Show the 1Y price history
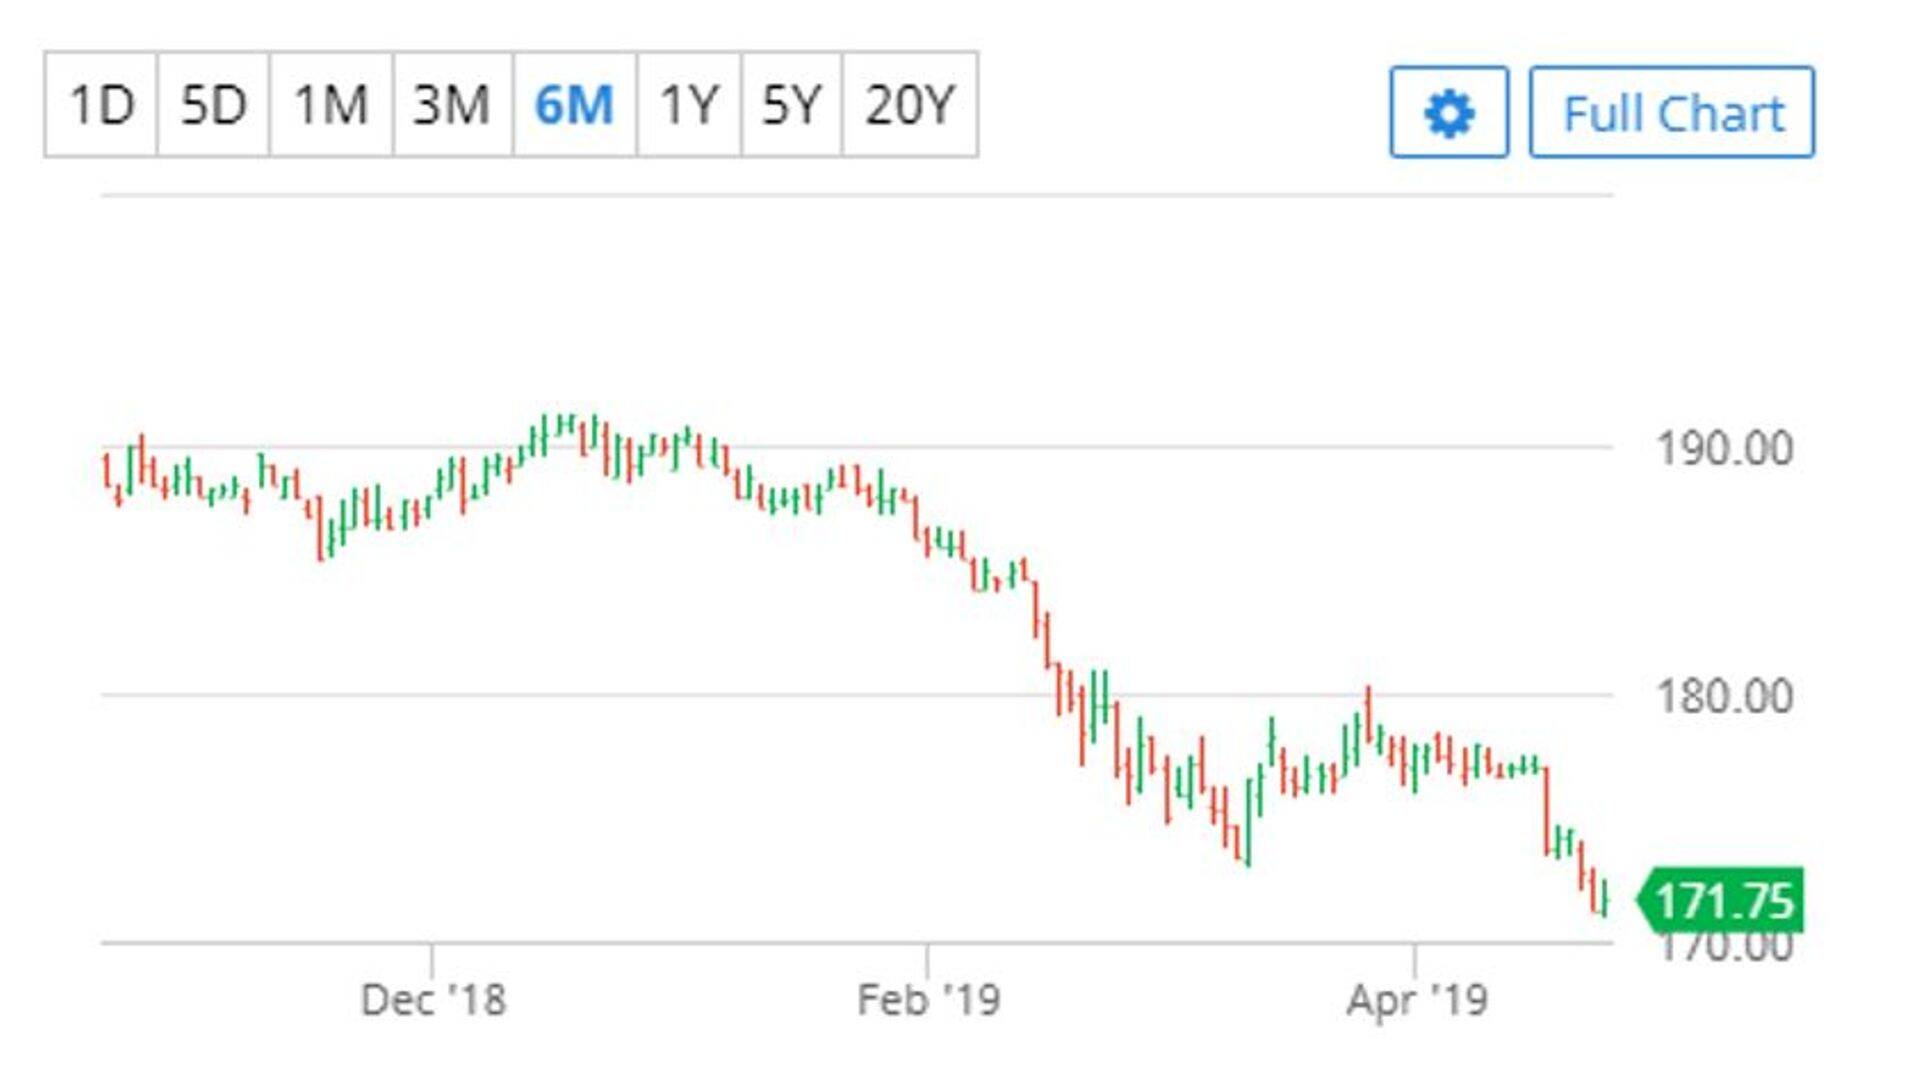Screen dimensions: 1920x1083 tap(689, 105)
